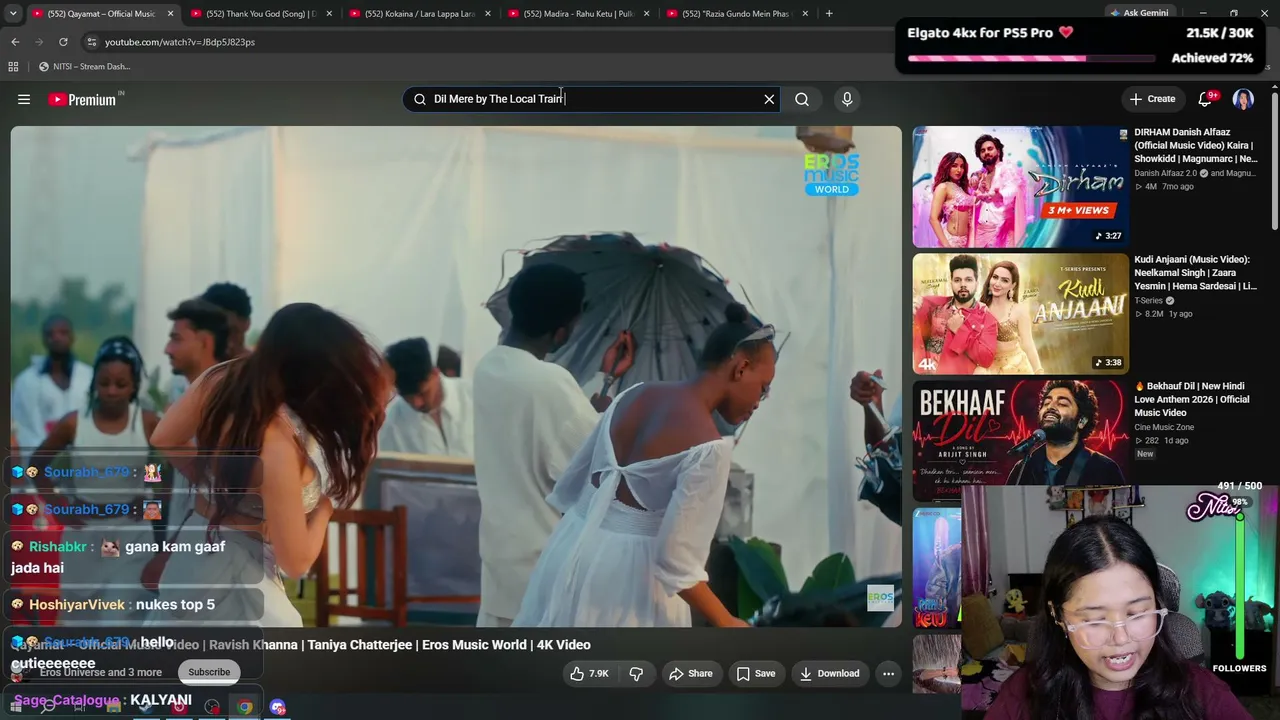The image size is (1280, 720).
Task: Share the Qayamat video
Action: [691, 674]
